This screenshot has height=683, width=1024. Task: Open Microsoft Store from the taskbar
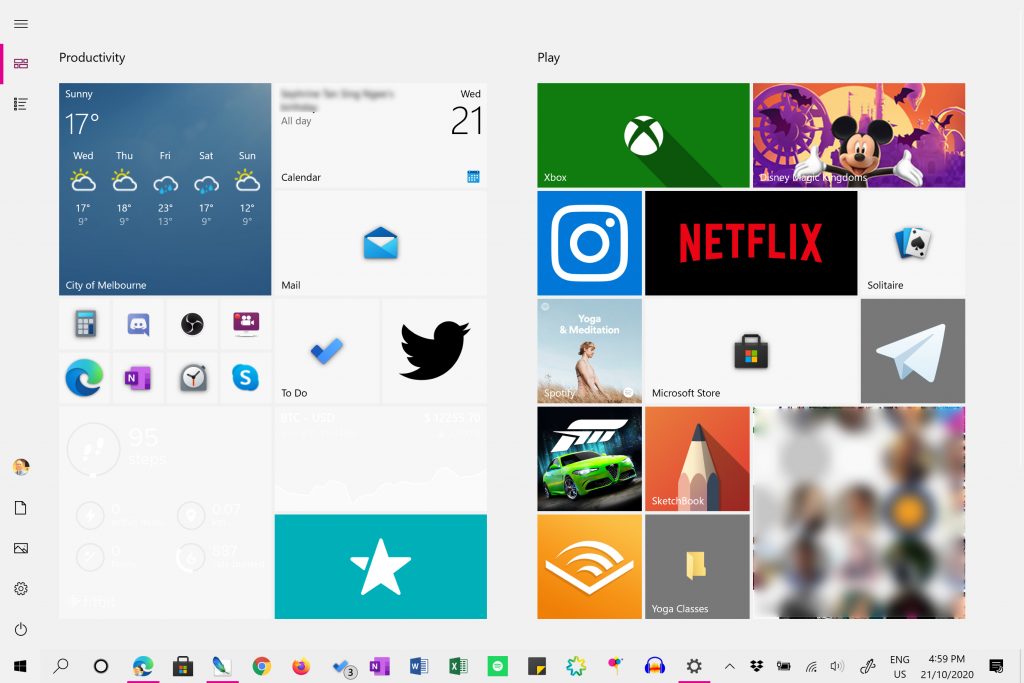click(183, 666)
